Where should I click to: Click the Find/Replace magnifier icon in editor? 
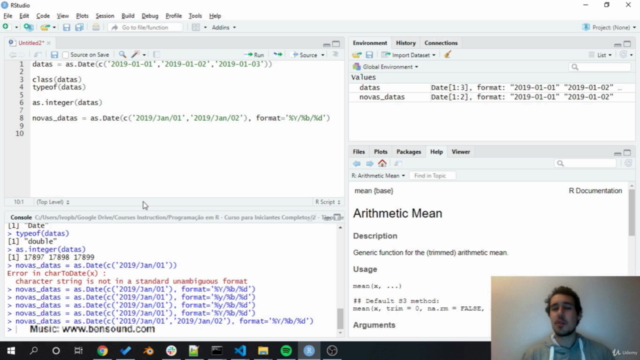click(122, 55)
